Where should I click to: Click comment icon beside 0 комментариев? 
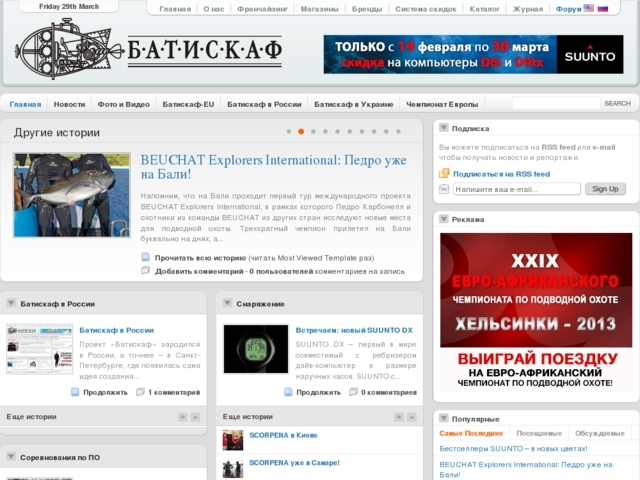[353, 392]
